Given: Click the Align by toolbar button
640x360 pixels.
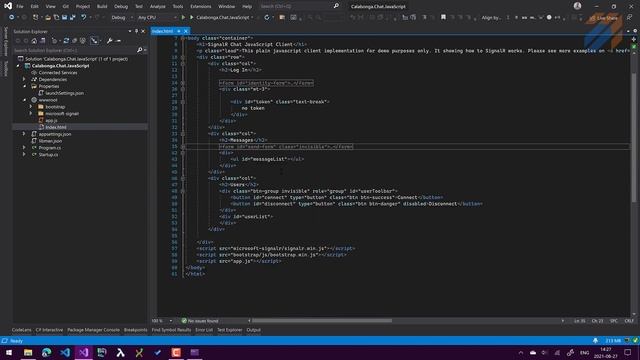Looking at the screenshot, I should (x=491, y=18).
